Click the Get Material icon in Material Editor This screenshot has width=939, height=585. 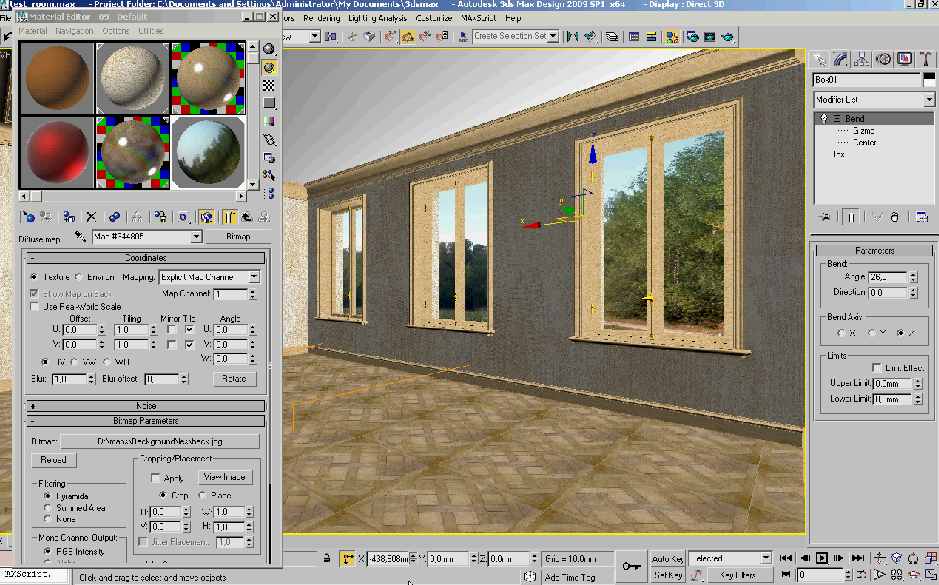click(x=28, y=217)
